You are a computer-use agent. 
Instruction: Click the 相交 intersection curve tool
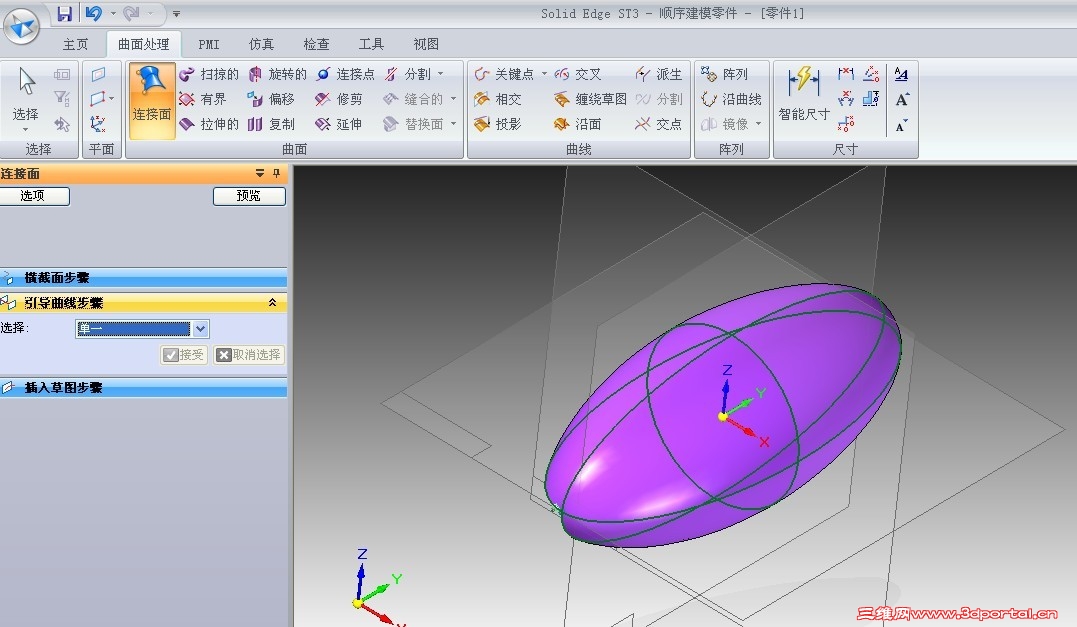tap(498, 100)
